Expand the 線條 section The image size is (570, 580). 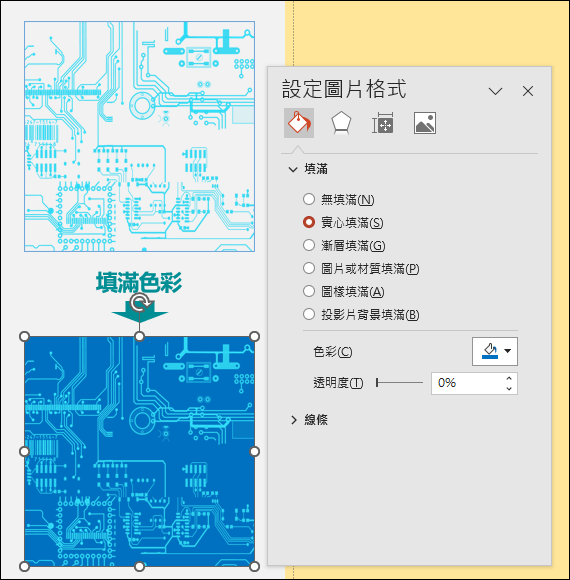point(294,420)
